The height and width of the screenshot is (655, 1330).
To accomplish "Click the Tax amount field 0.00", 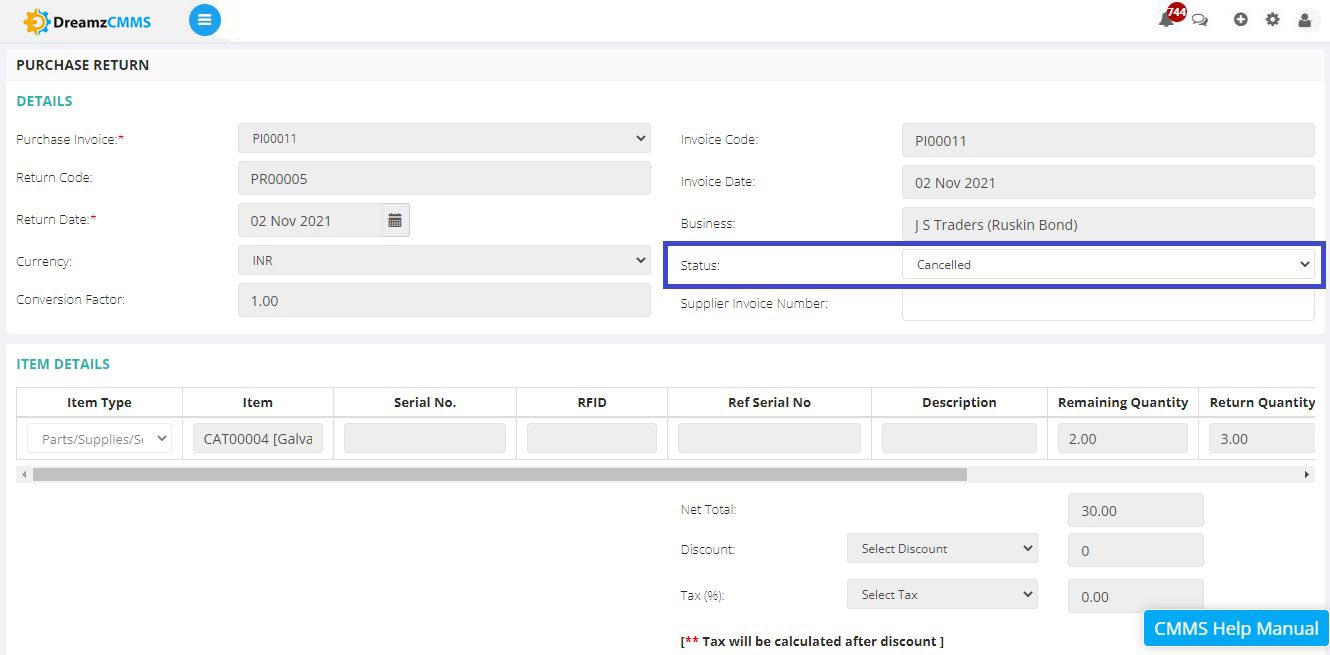I will (1136, 596).
